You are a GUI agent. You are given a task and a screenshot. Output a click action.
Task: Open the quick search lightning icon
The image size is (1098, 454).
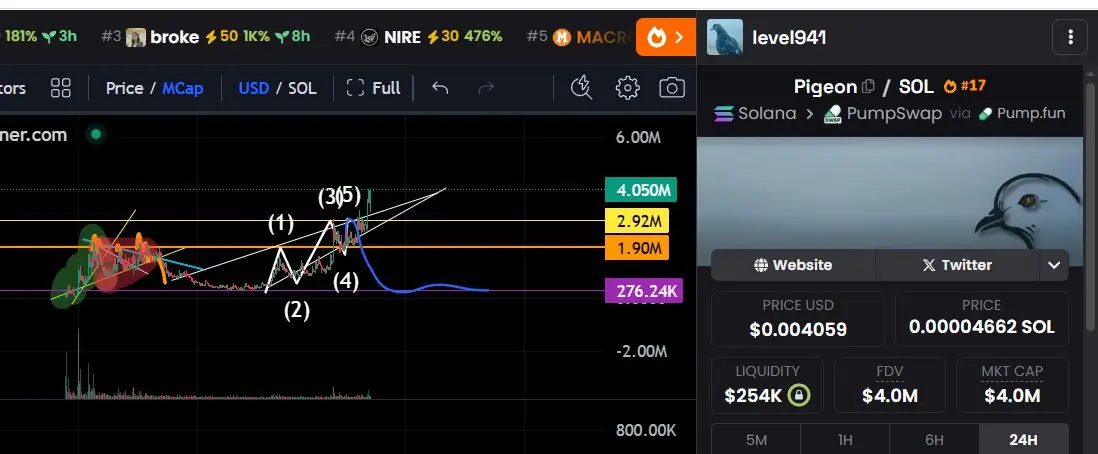click(581, 88)
